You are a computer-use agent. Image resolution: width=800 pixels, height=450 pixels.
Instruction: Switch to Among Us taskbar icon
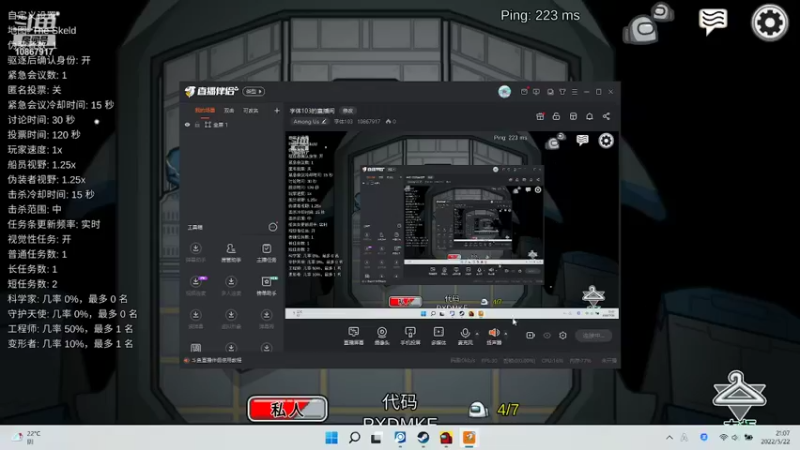pyautogui.click(x=446, y=438)
